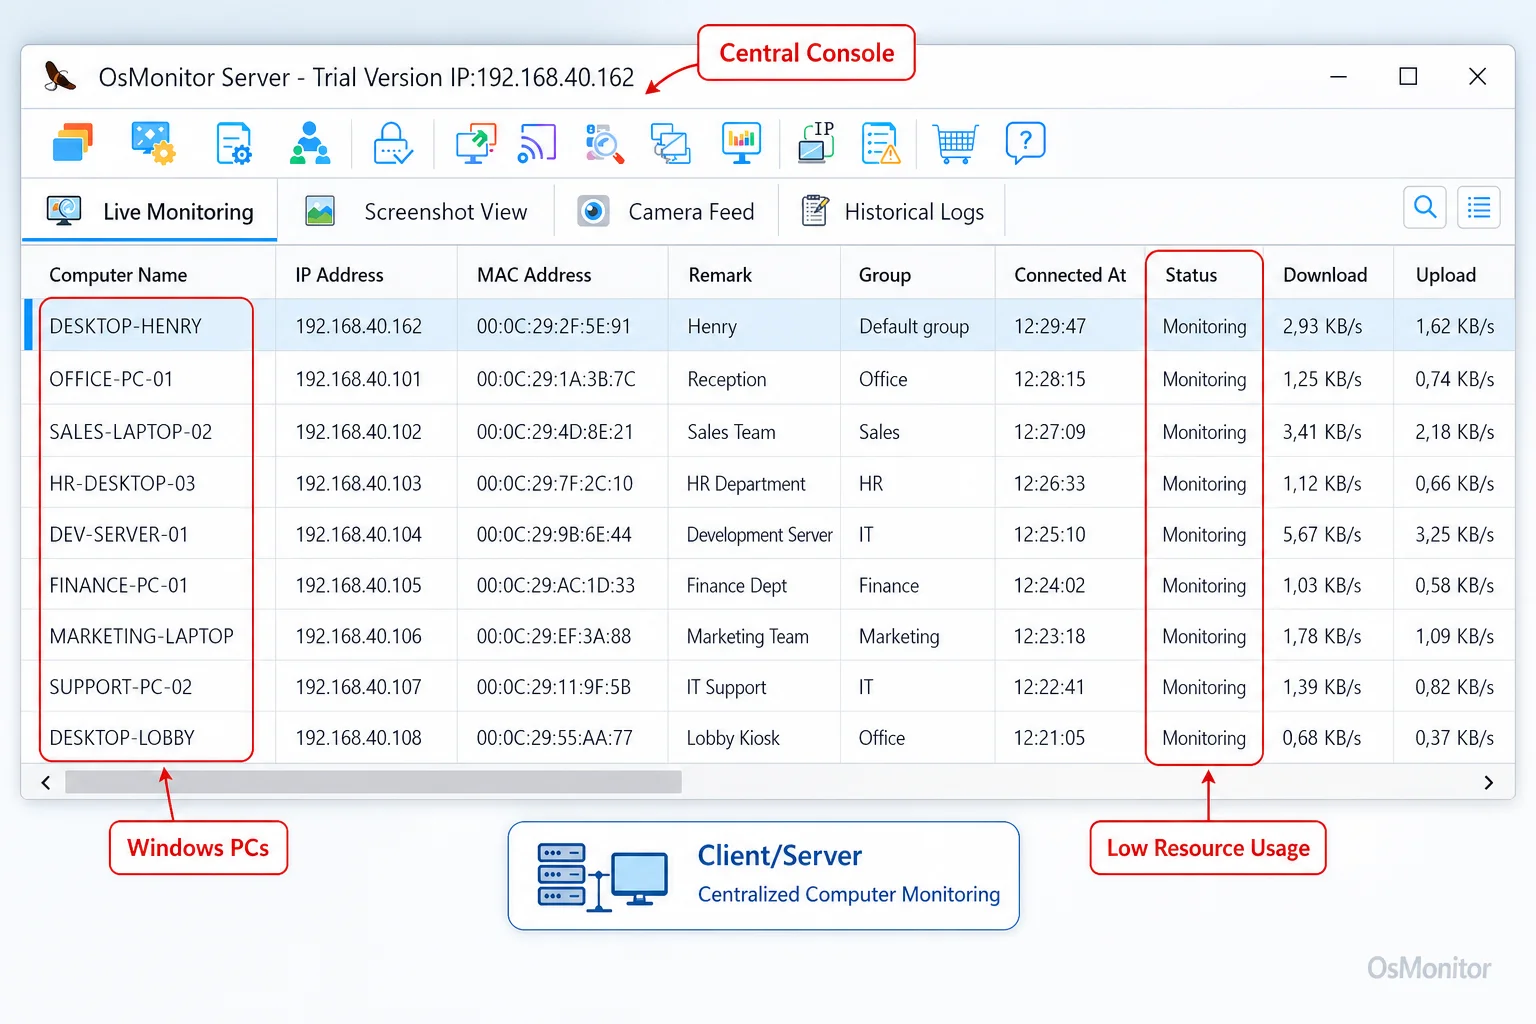Click the list view button
Viewport: 1536px width, 1024px height.
[1479, 208]
